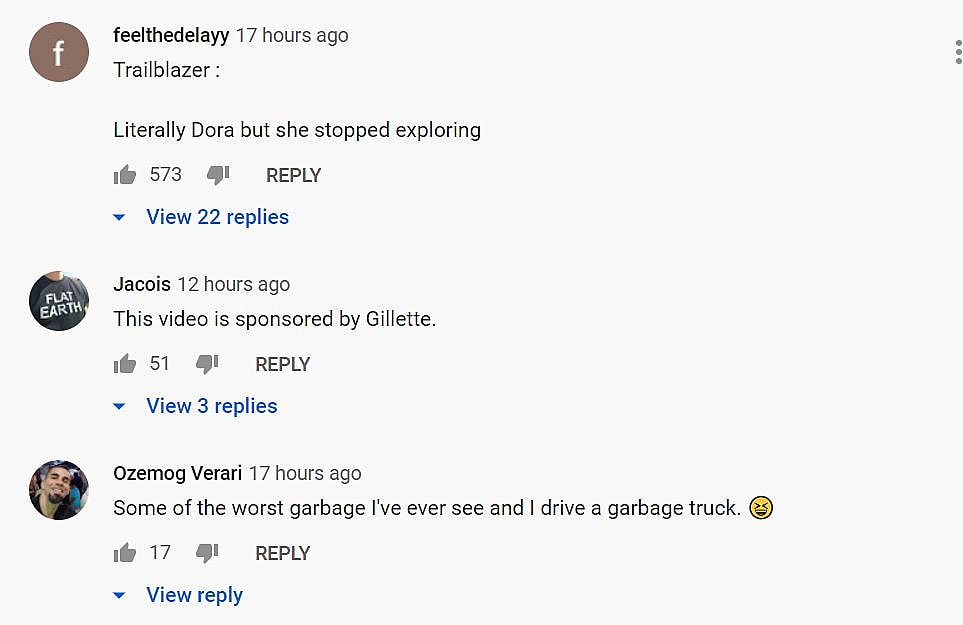Like Jacois's Gillette comment
963x625 pixels.
pos(125,365)
